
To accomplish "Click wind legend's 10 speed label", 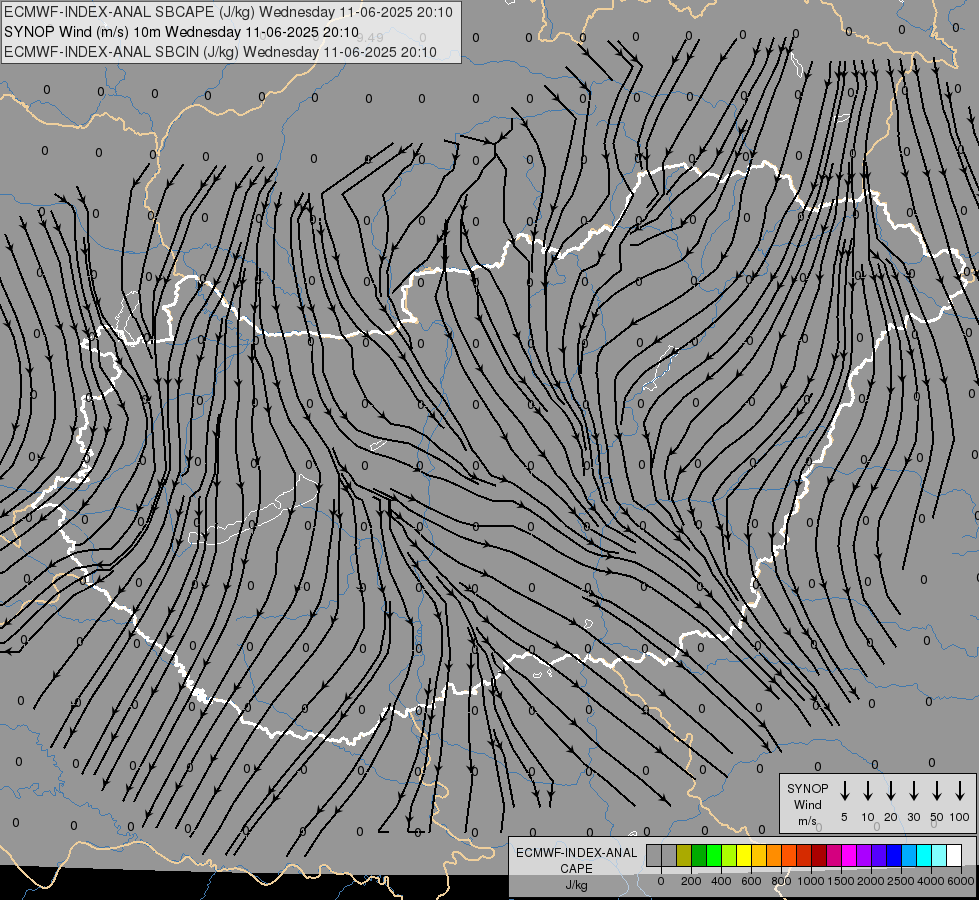I will pyautogui.click(x=868, y=817).
